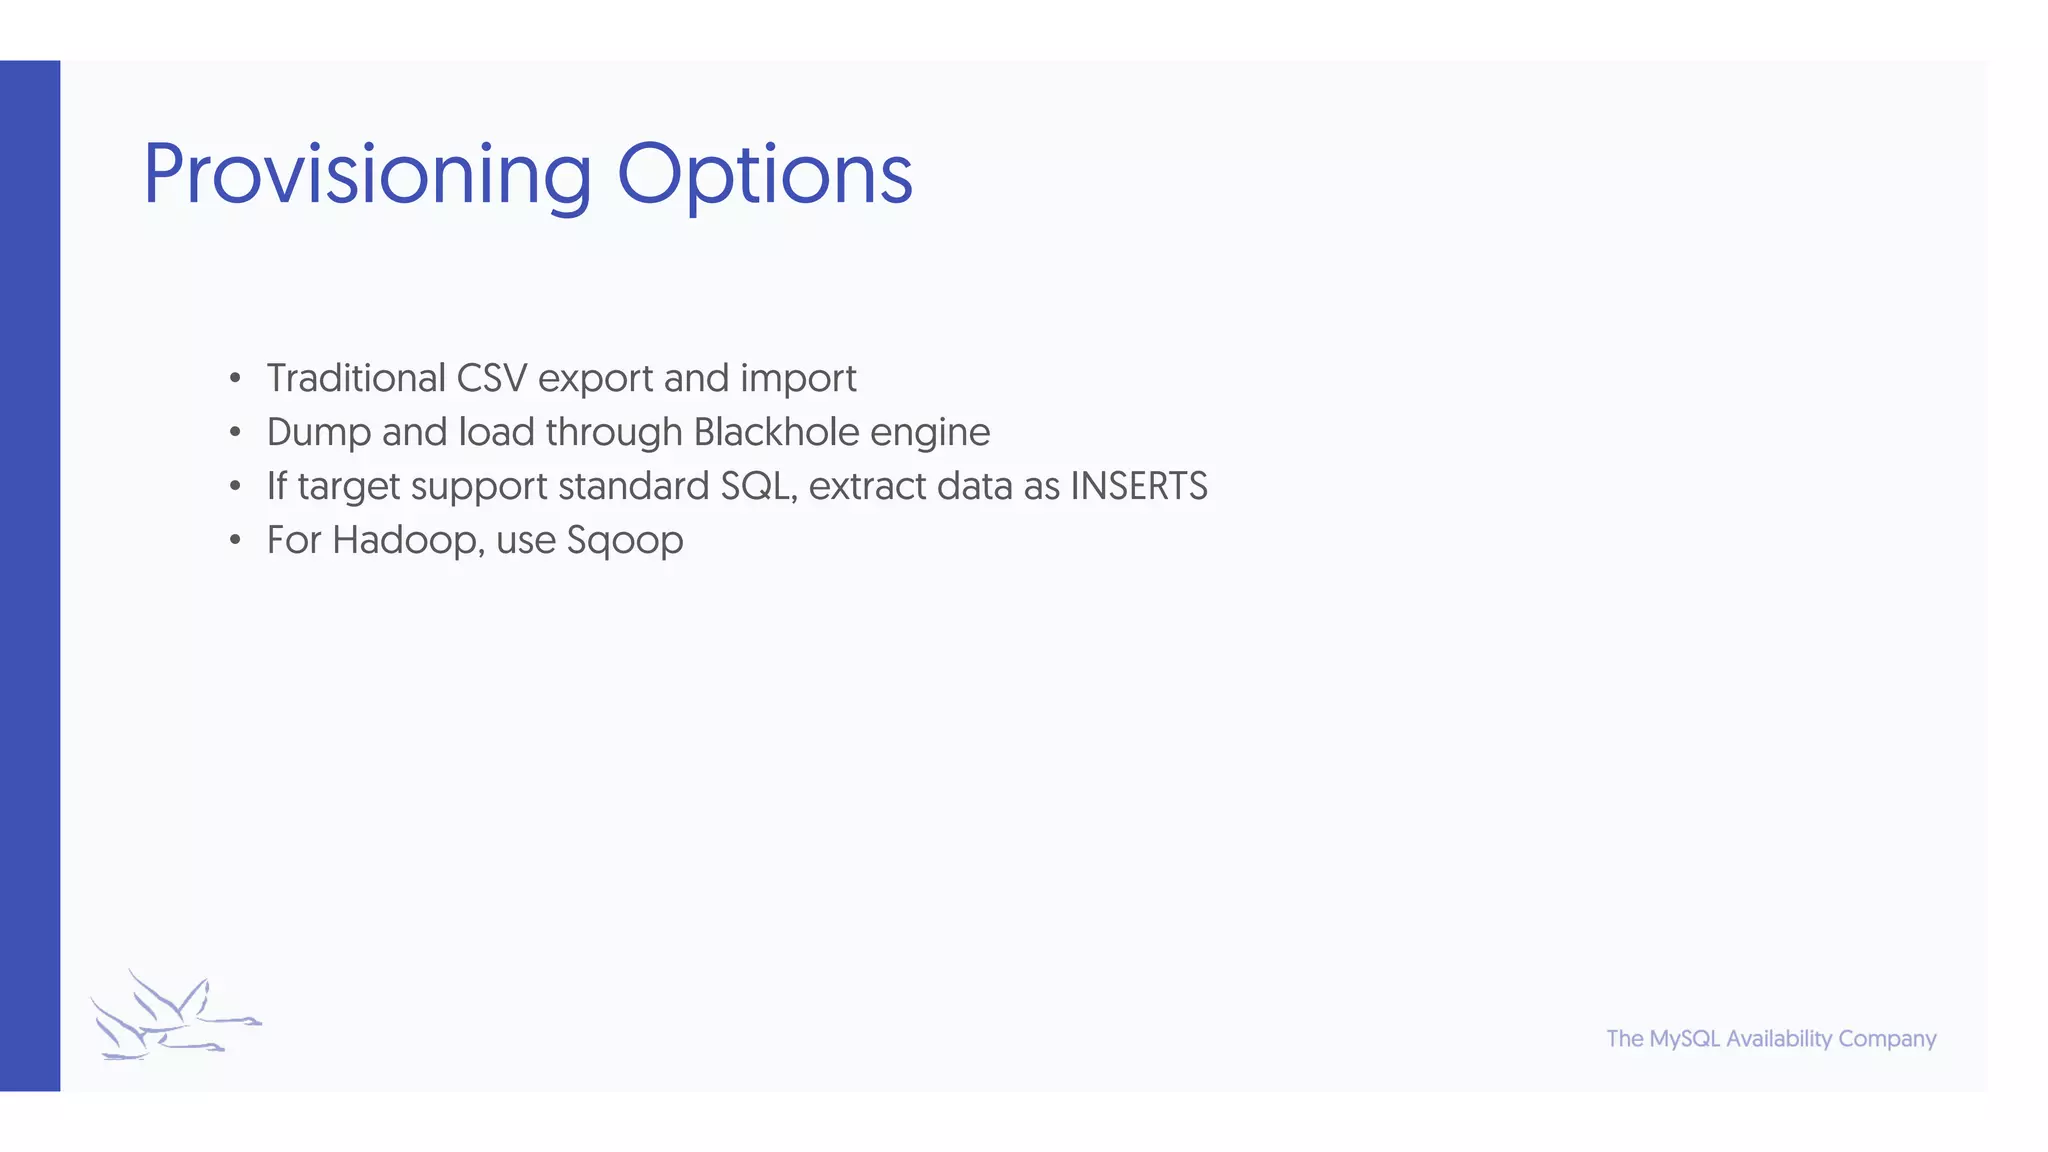The image size is (2048, 1152).
Task: Select the 'For Hadoop, use Sqoop' line
Action: coord(475,540)
